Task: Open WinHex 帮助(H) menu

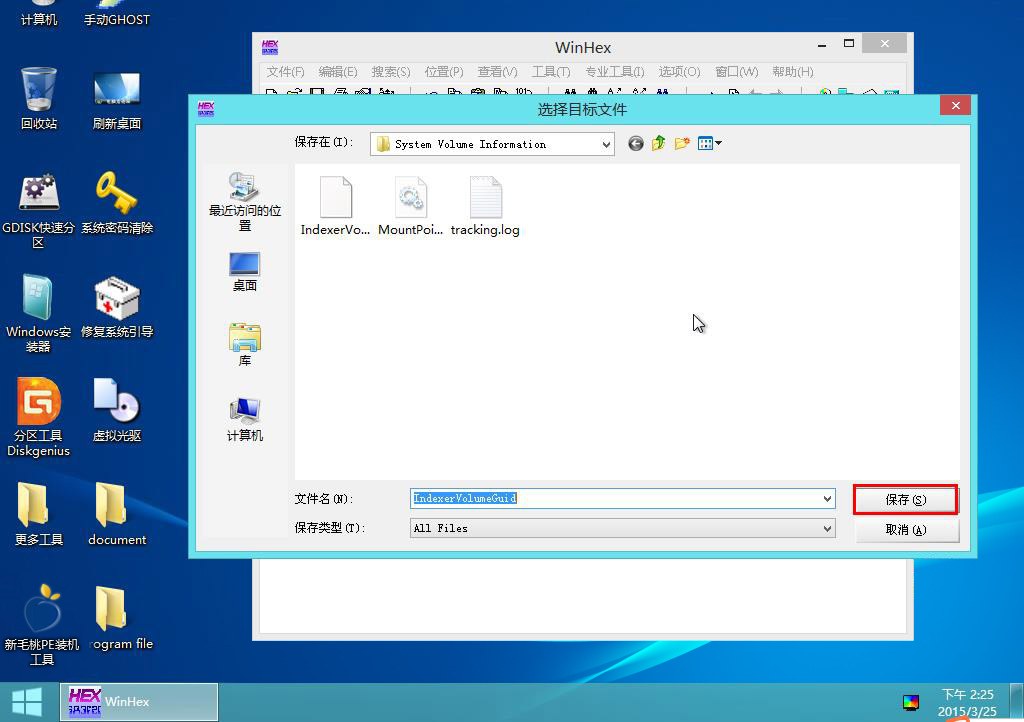Action: pyautogui.click(x=792, y=72)
